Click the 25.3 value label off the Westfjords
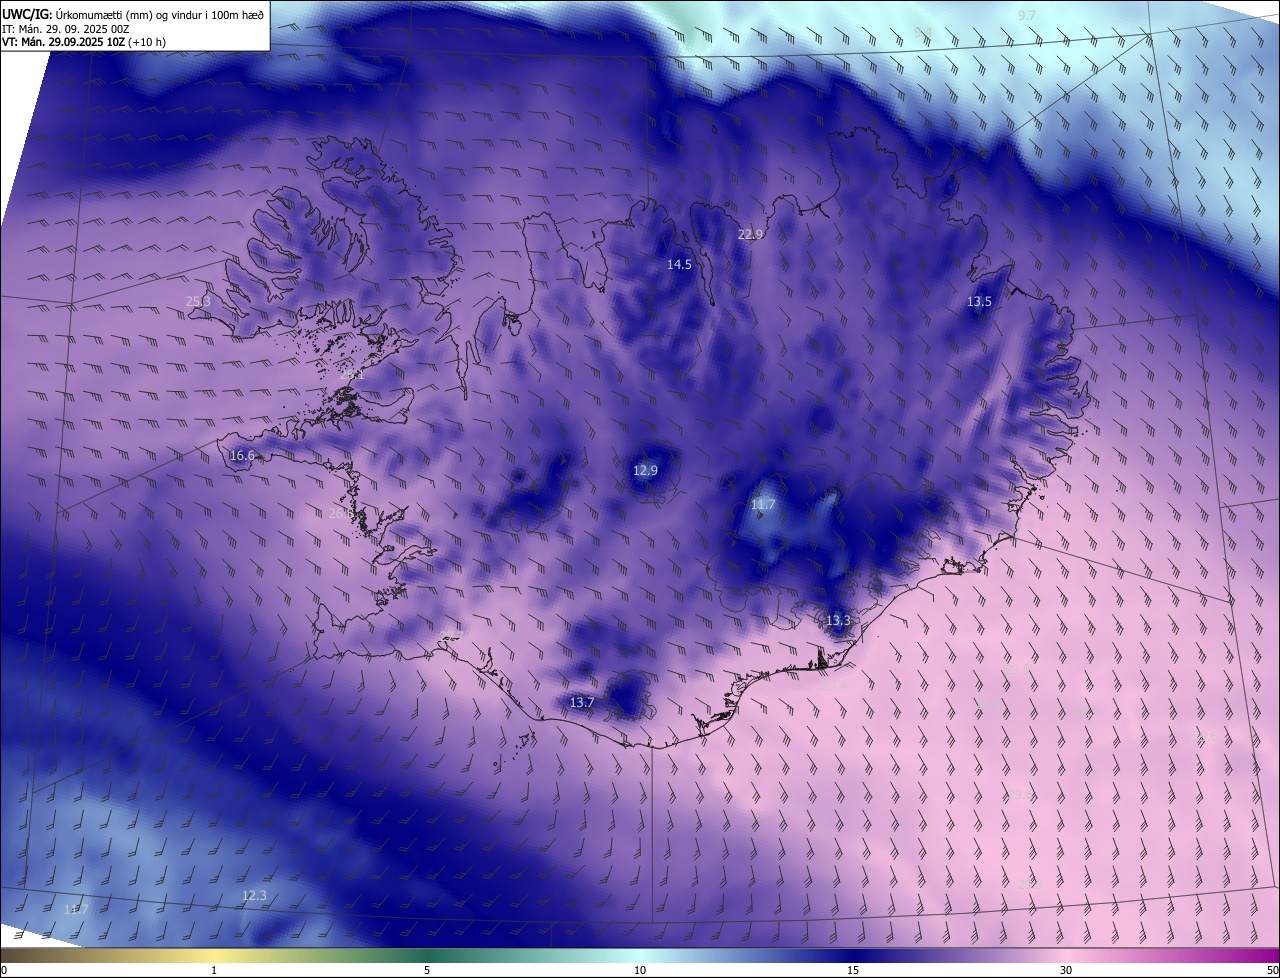Image resolution: width=1280 pixels, height=978 pixels. (x=199, y=301)
